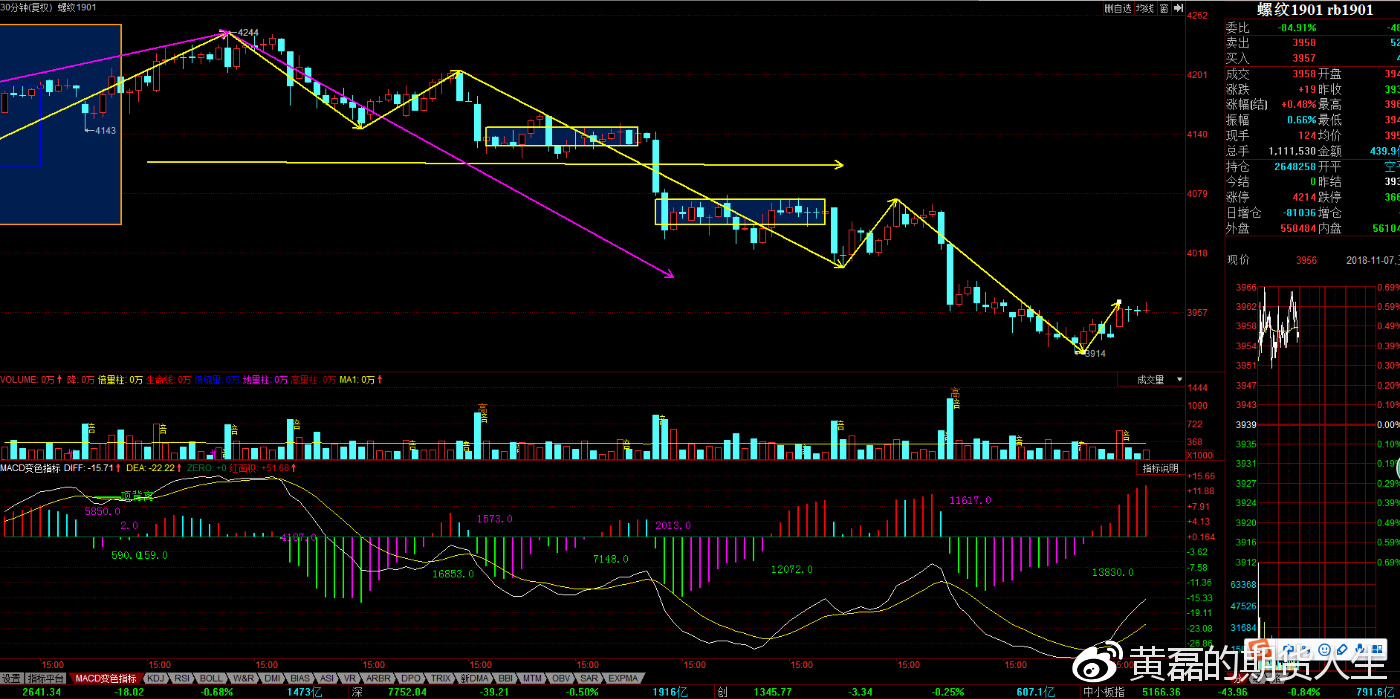
Task: Switch to the DPO indicator tab
Action: 410,678
